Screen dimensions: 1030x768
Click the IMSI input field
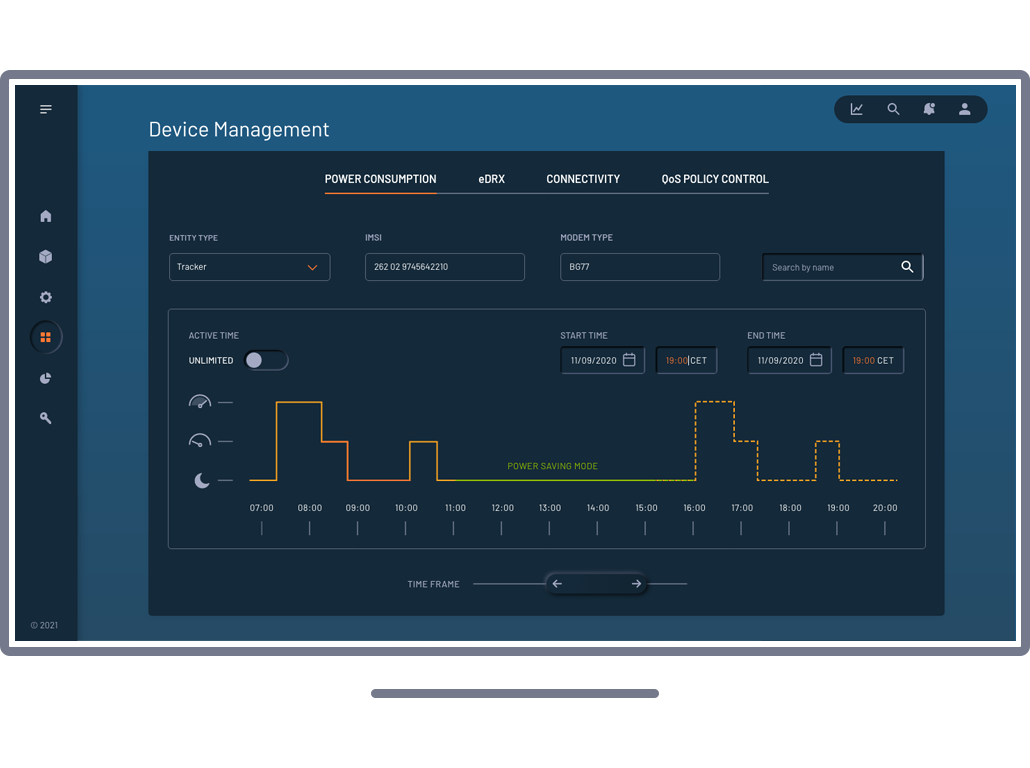click(444, 267)
